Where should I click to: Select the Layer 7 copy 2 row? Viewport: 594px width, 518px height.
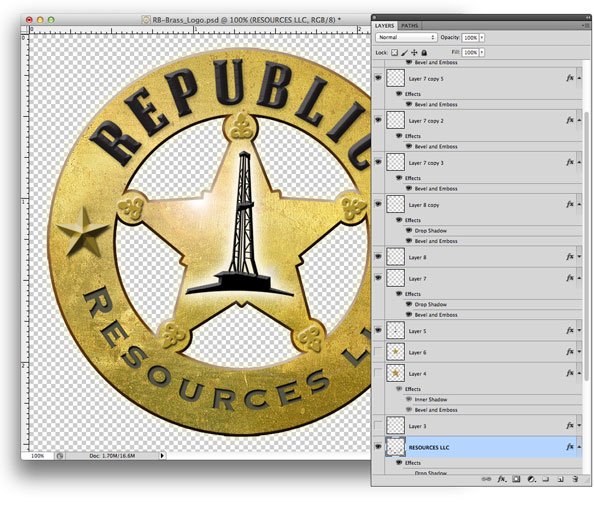point(484,120)
